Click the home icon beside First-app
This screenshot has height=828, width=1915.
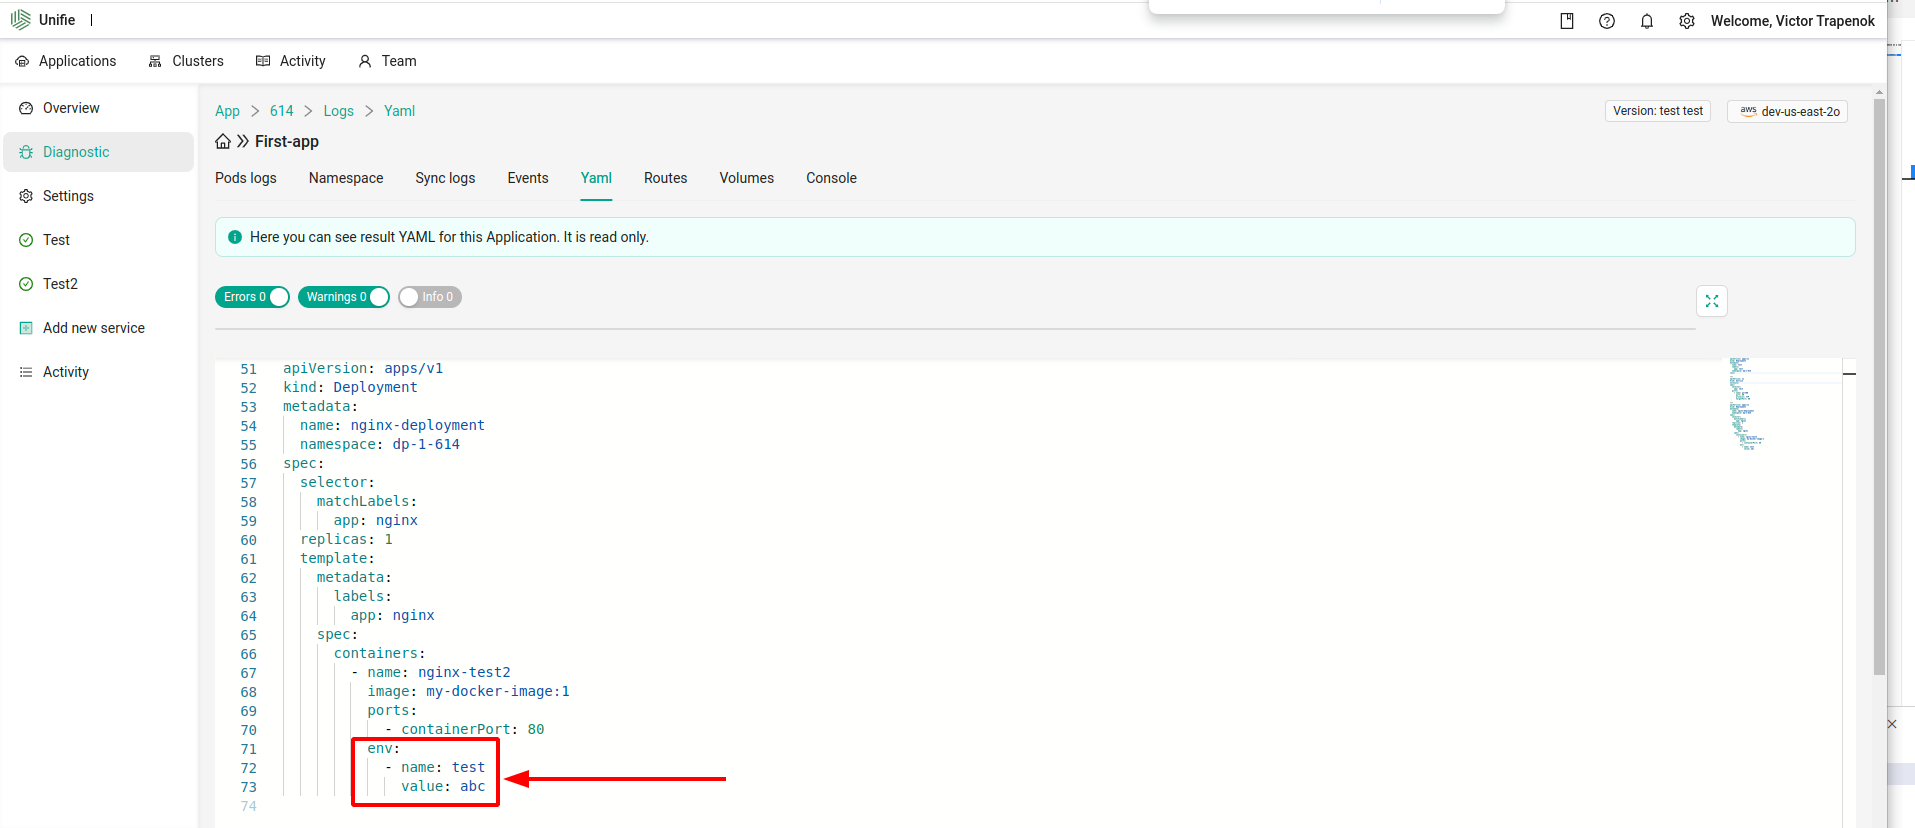(x=223, y=142)
